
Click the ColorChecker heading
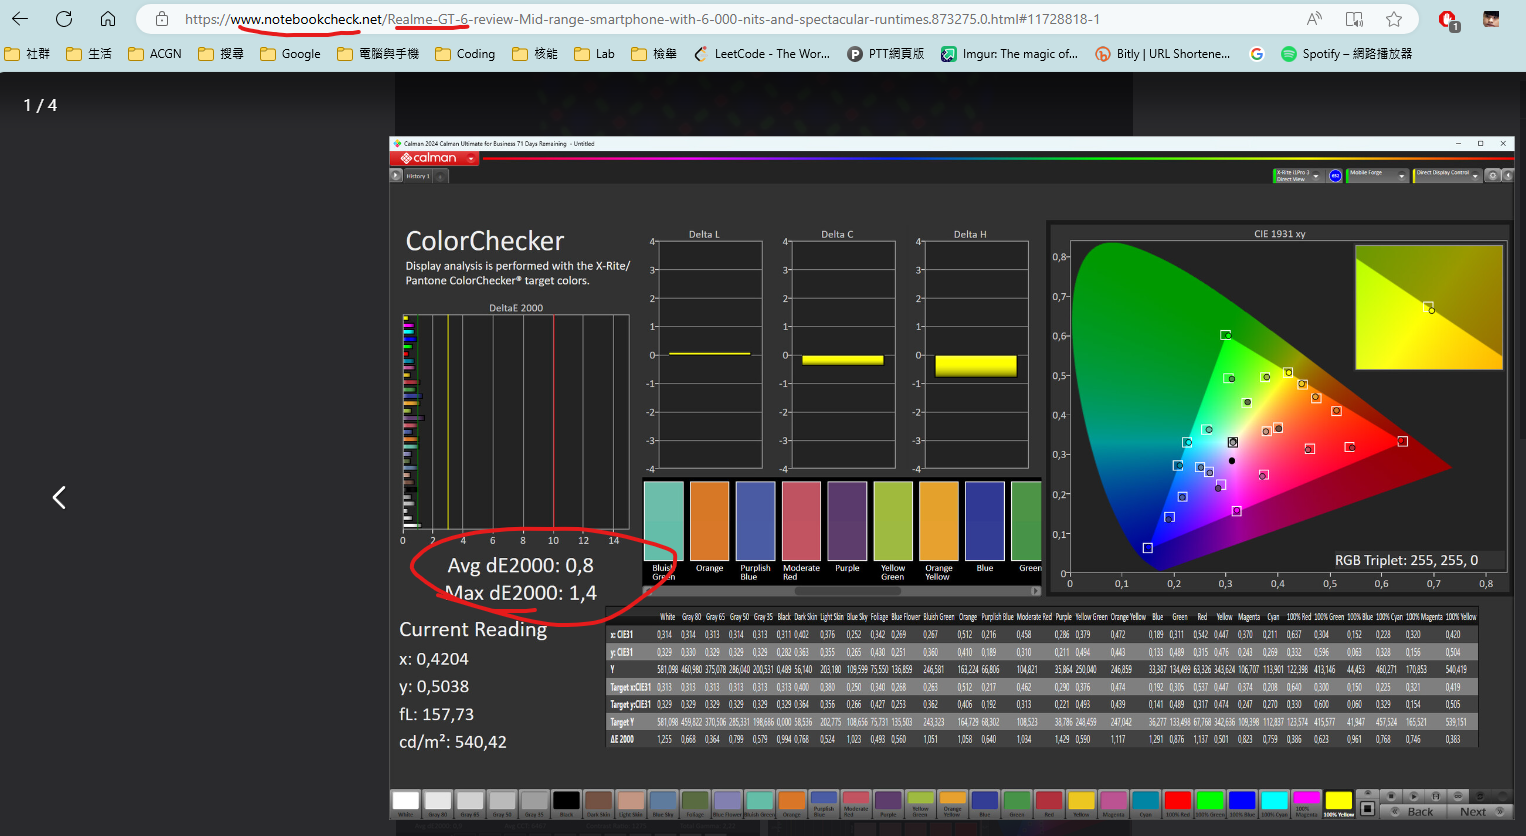[485, 241]
